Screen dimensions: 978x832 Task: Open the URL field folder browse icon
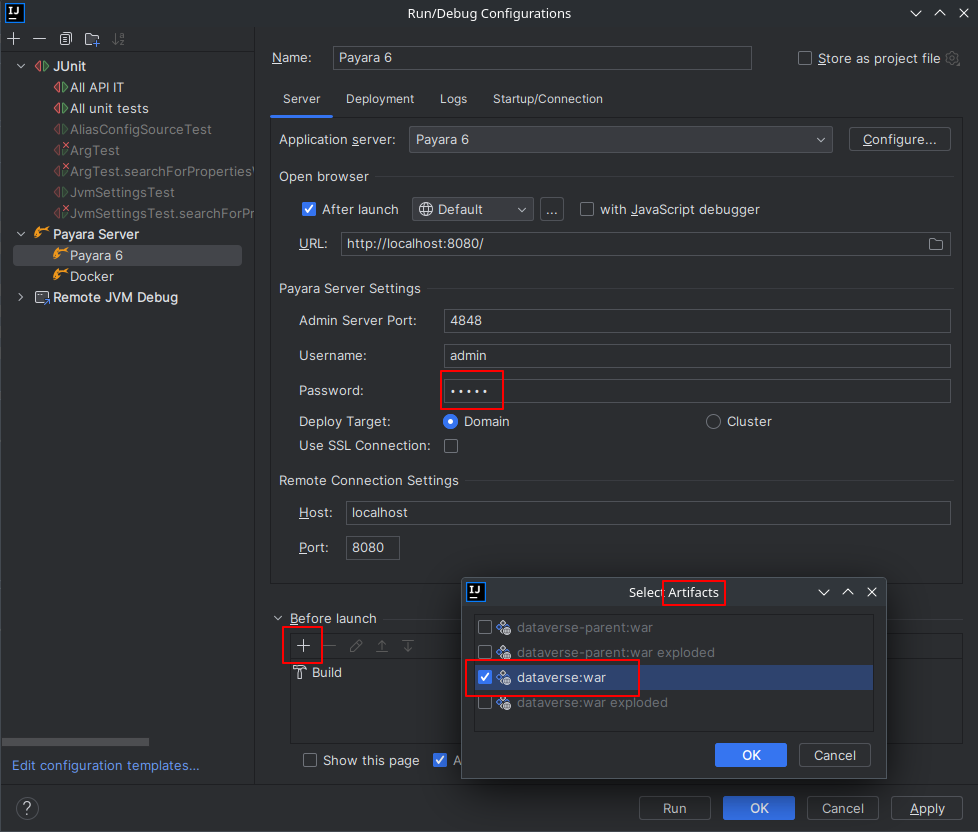click(x=935, y=243)
